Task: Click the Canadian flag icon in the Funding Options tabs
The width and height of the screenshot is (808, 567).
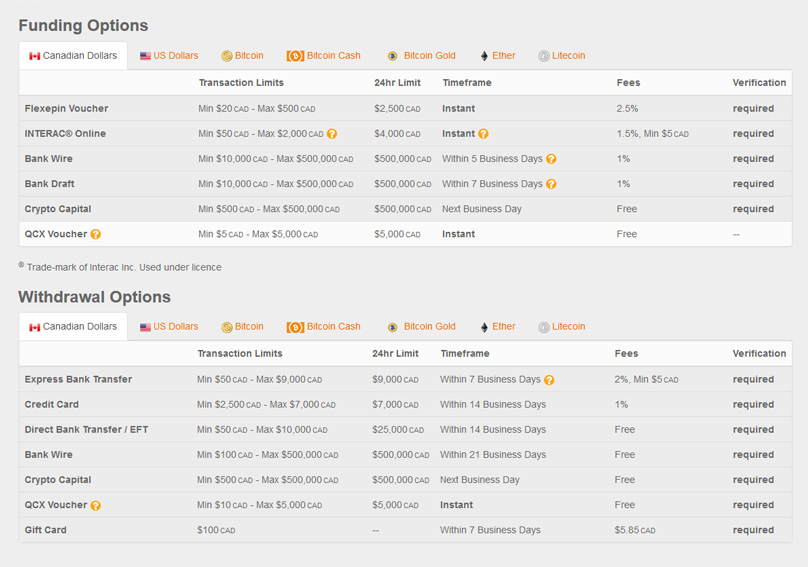Action: click(x=35, y=56)
